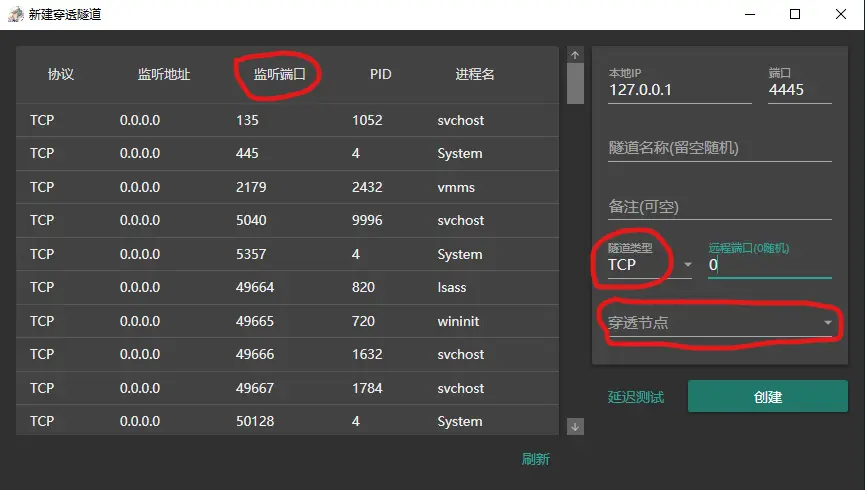Click the app icon in title bar
This screenshot has height=490, width=865.
(15, 14)
